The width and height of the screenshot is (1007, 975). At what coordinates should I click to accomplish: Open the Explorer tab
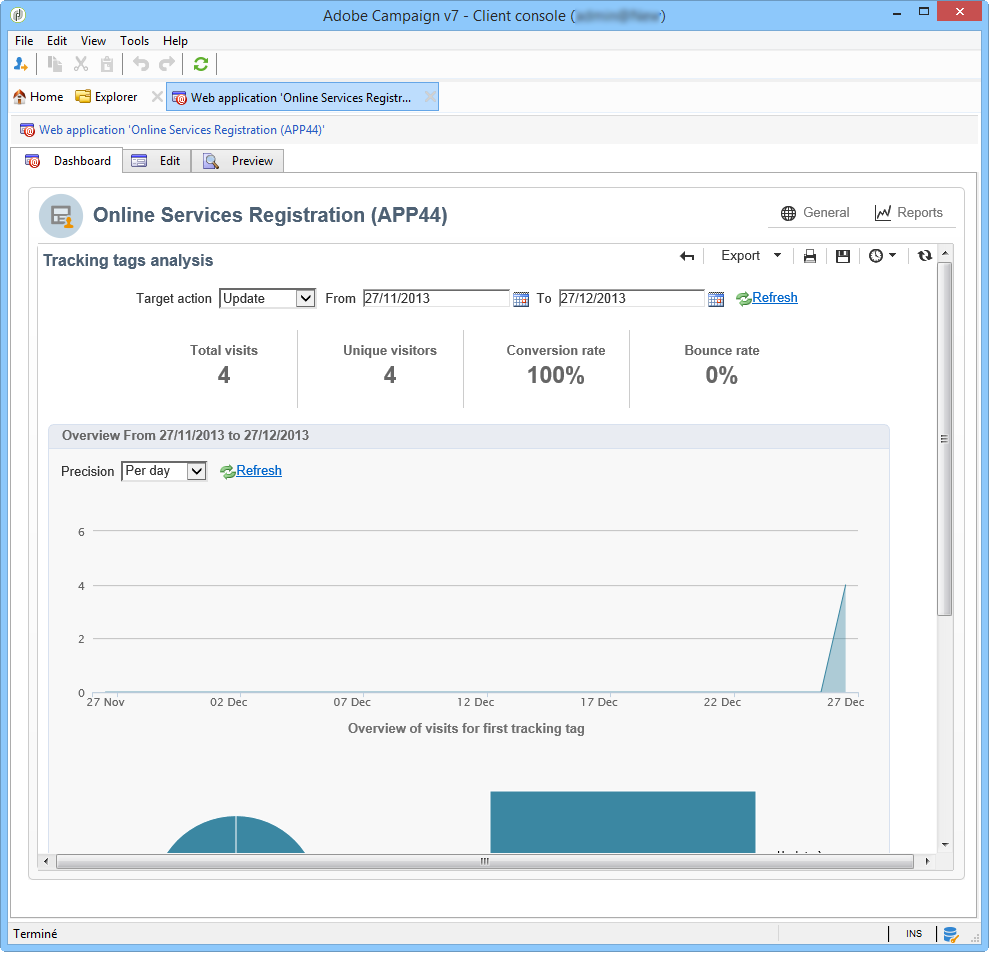click(x=106, y=97)
